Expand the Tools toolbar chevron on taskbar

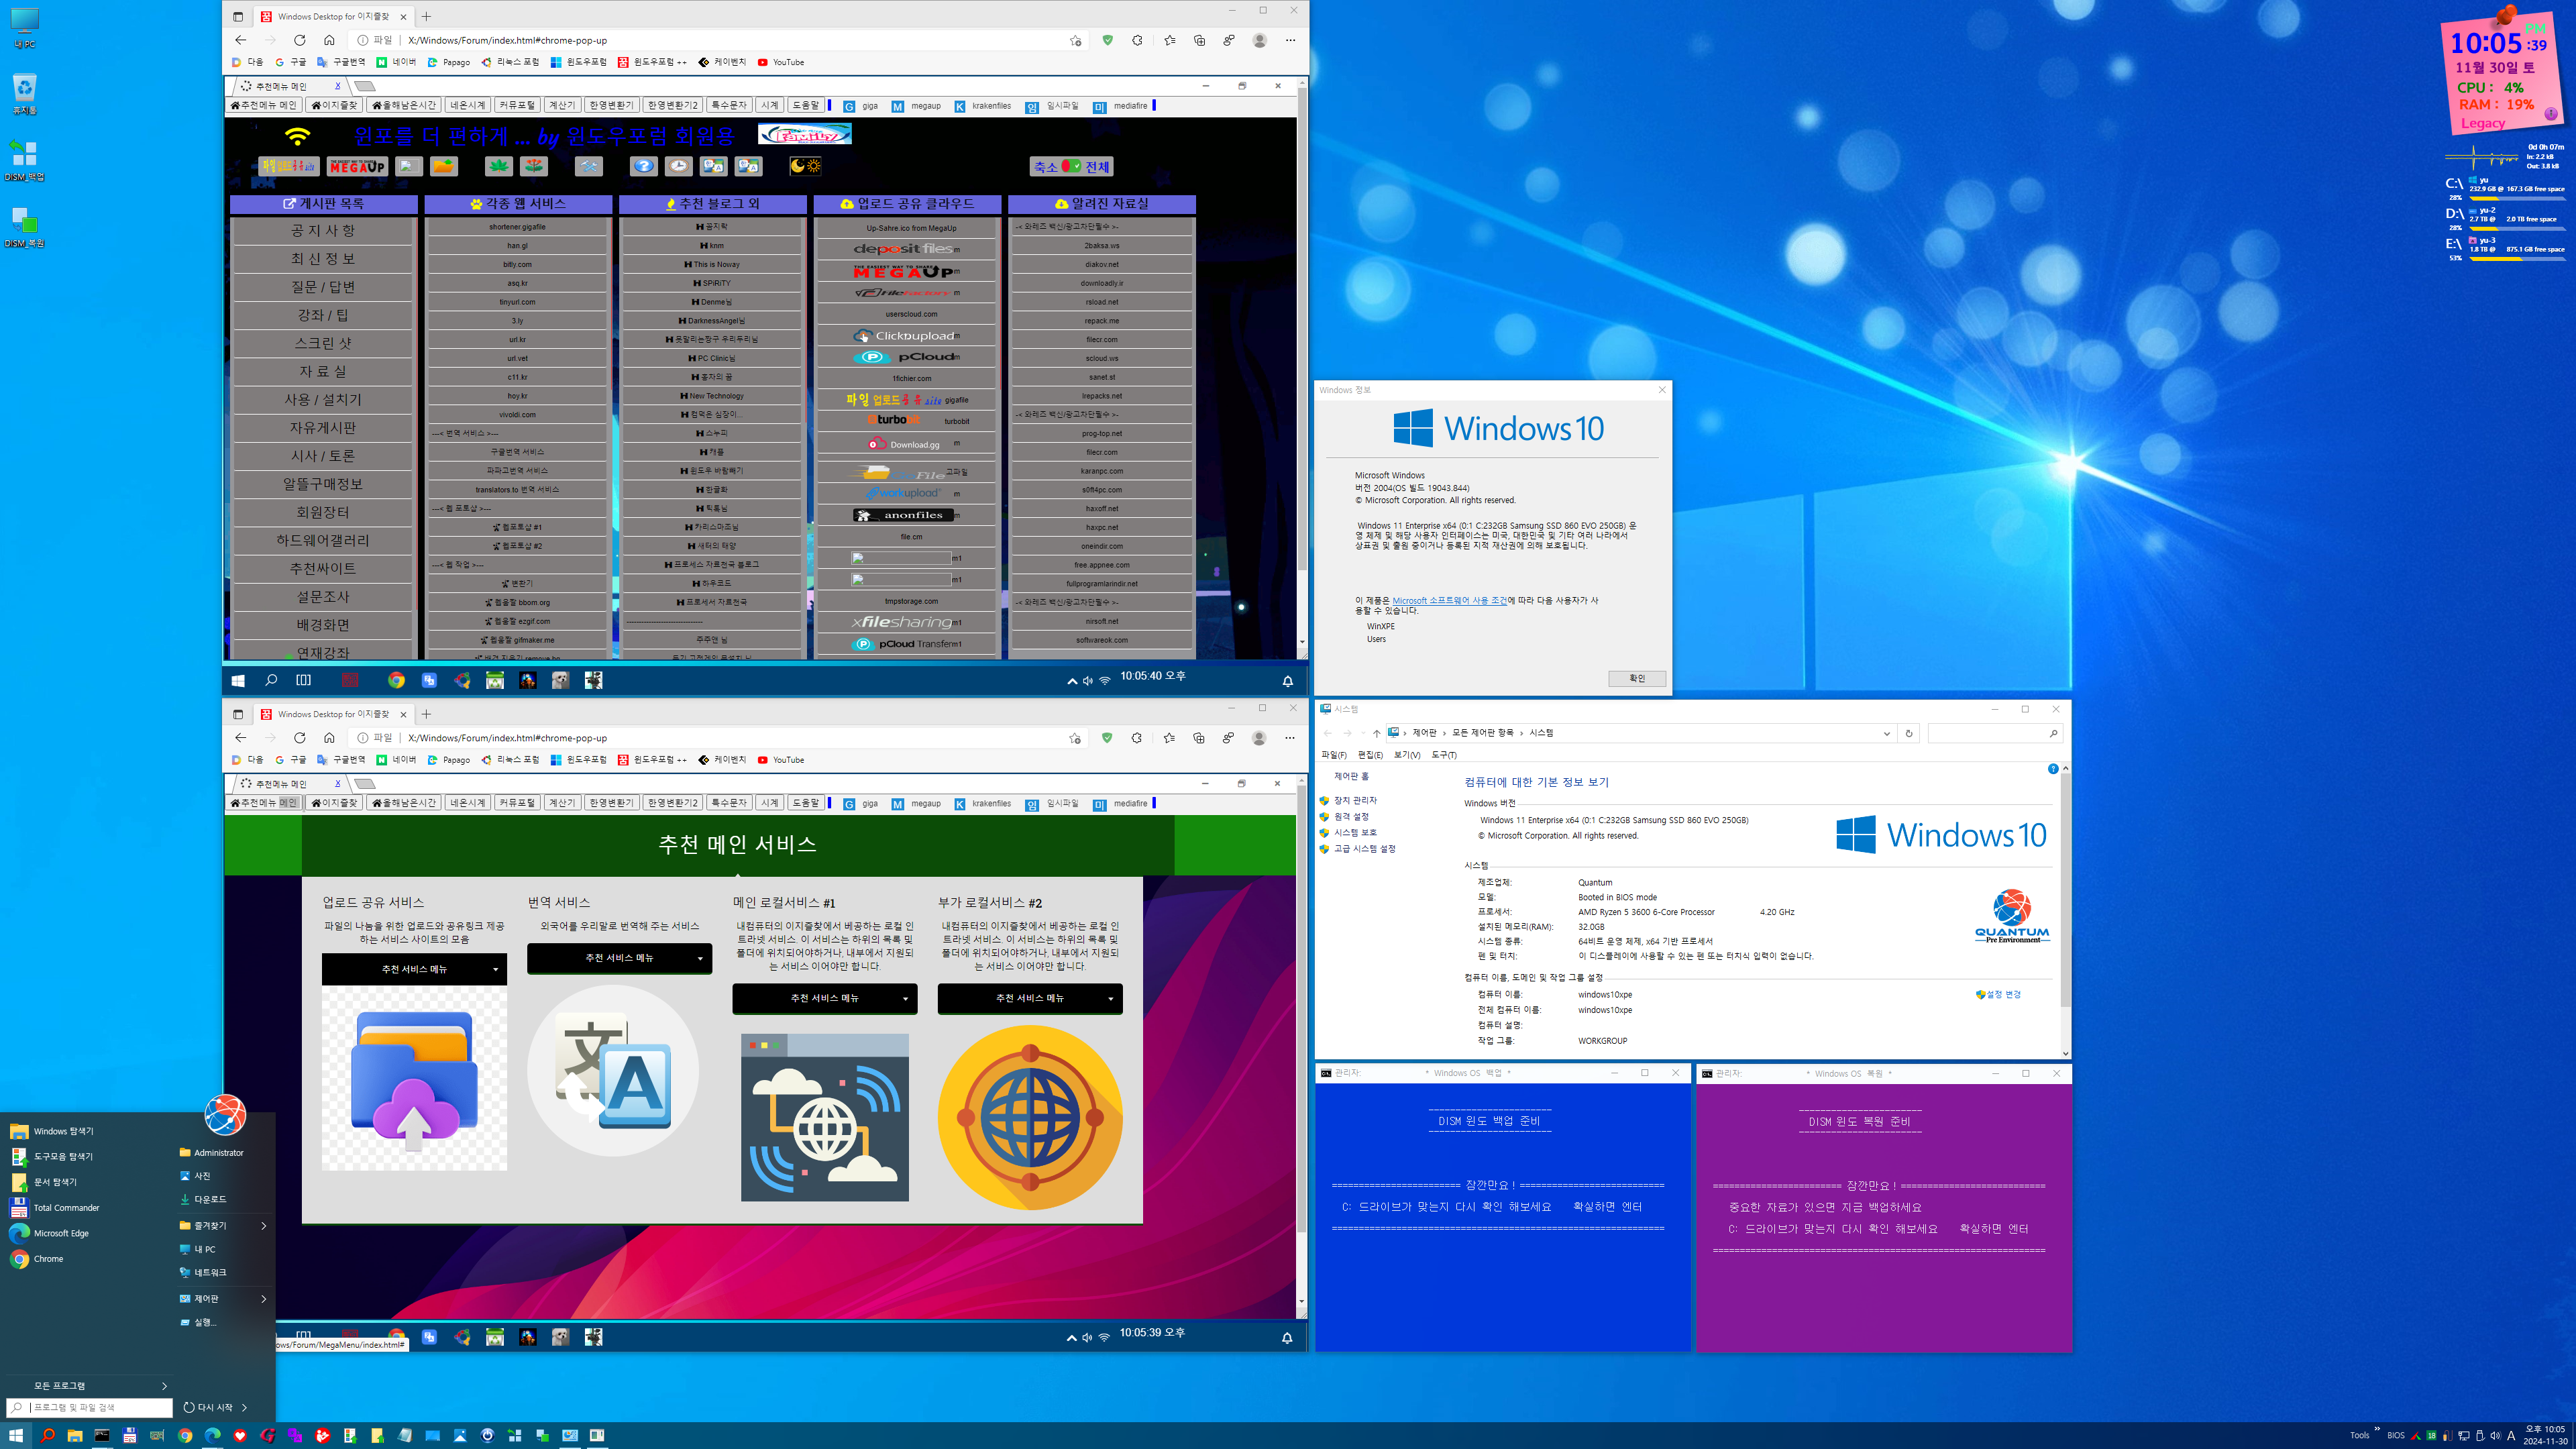(x=2376, y=1430)
